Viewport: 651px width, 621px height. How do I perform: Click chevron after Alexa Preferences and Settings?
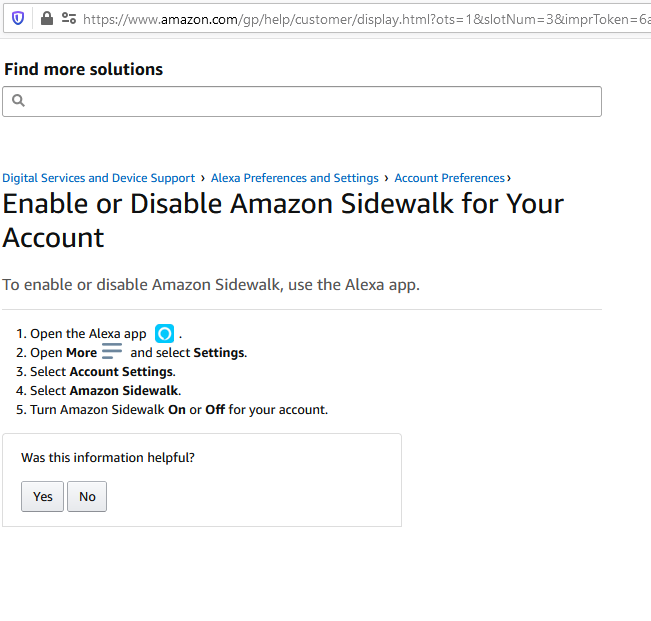(387, 178)
